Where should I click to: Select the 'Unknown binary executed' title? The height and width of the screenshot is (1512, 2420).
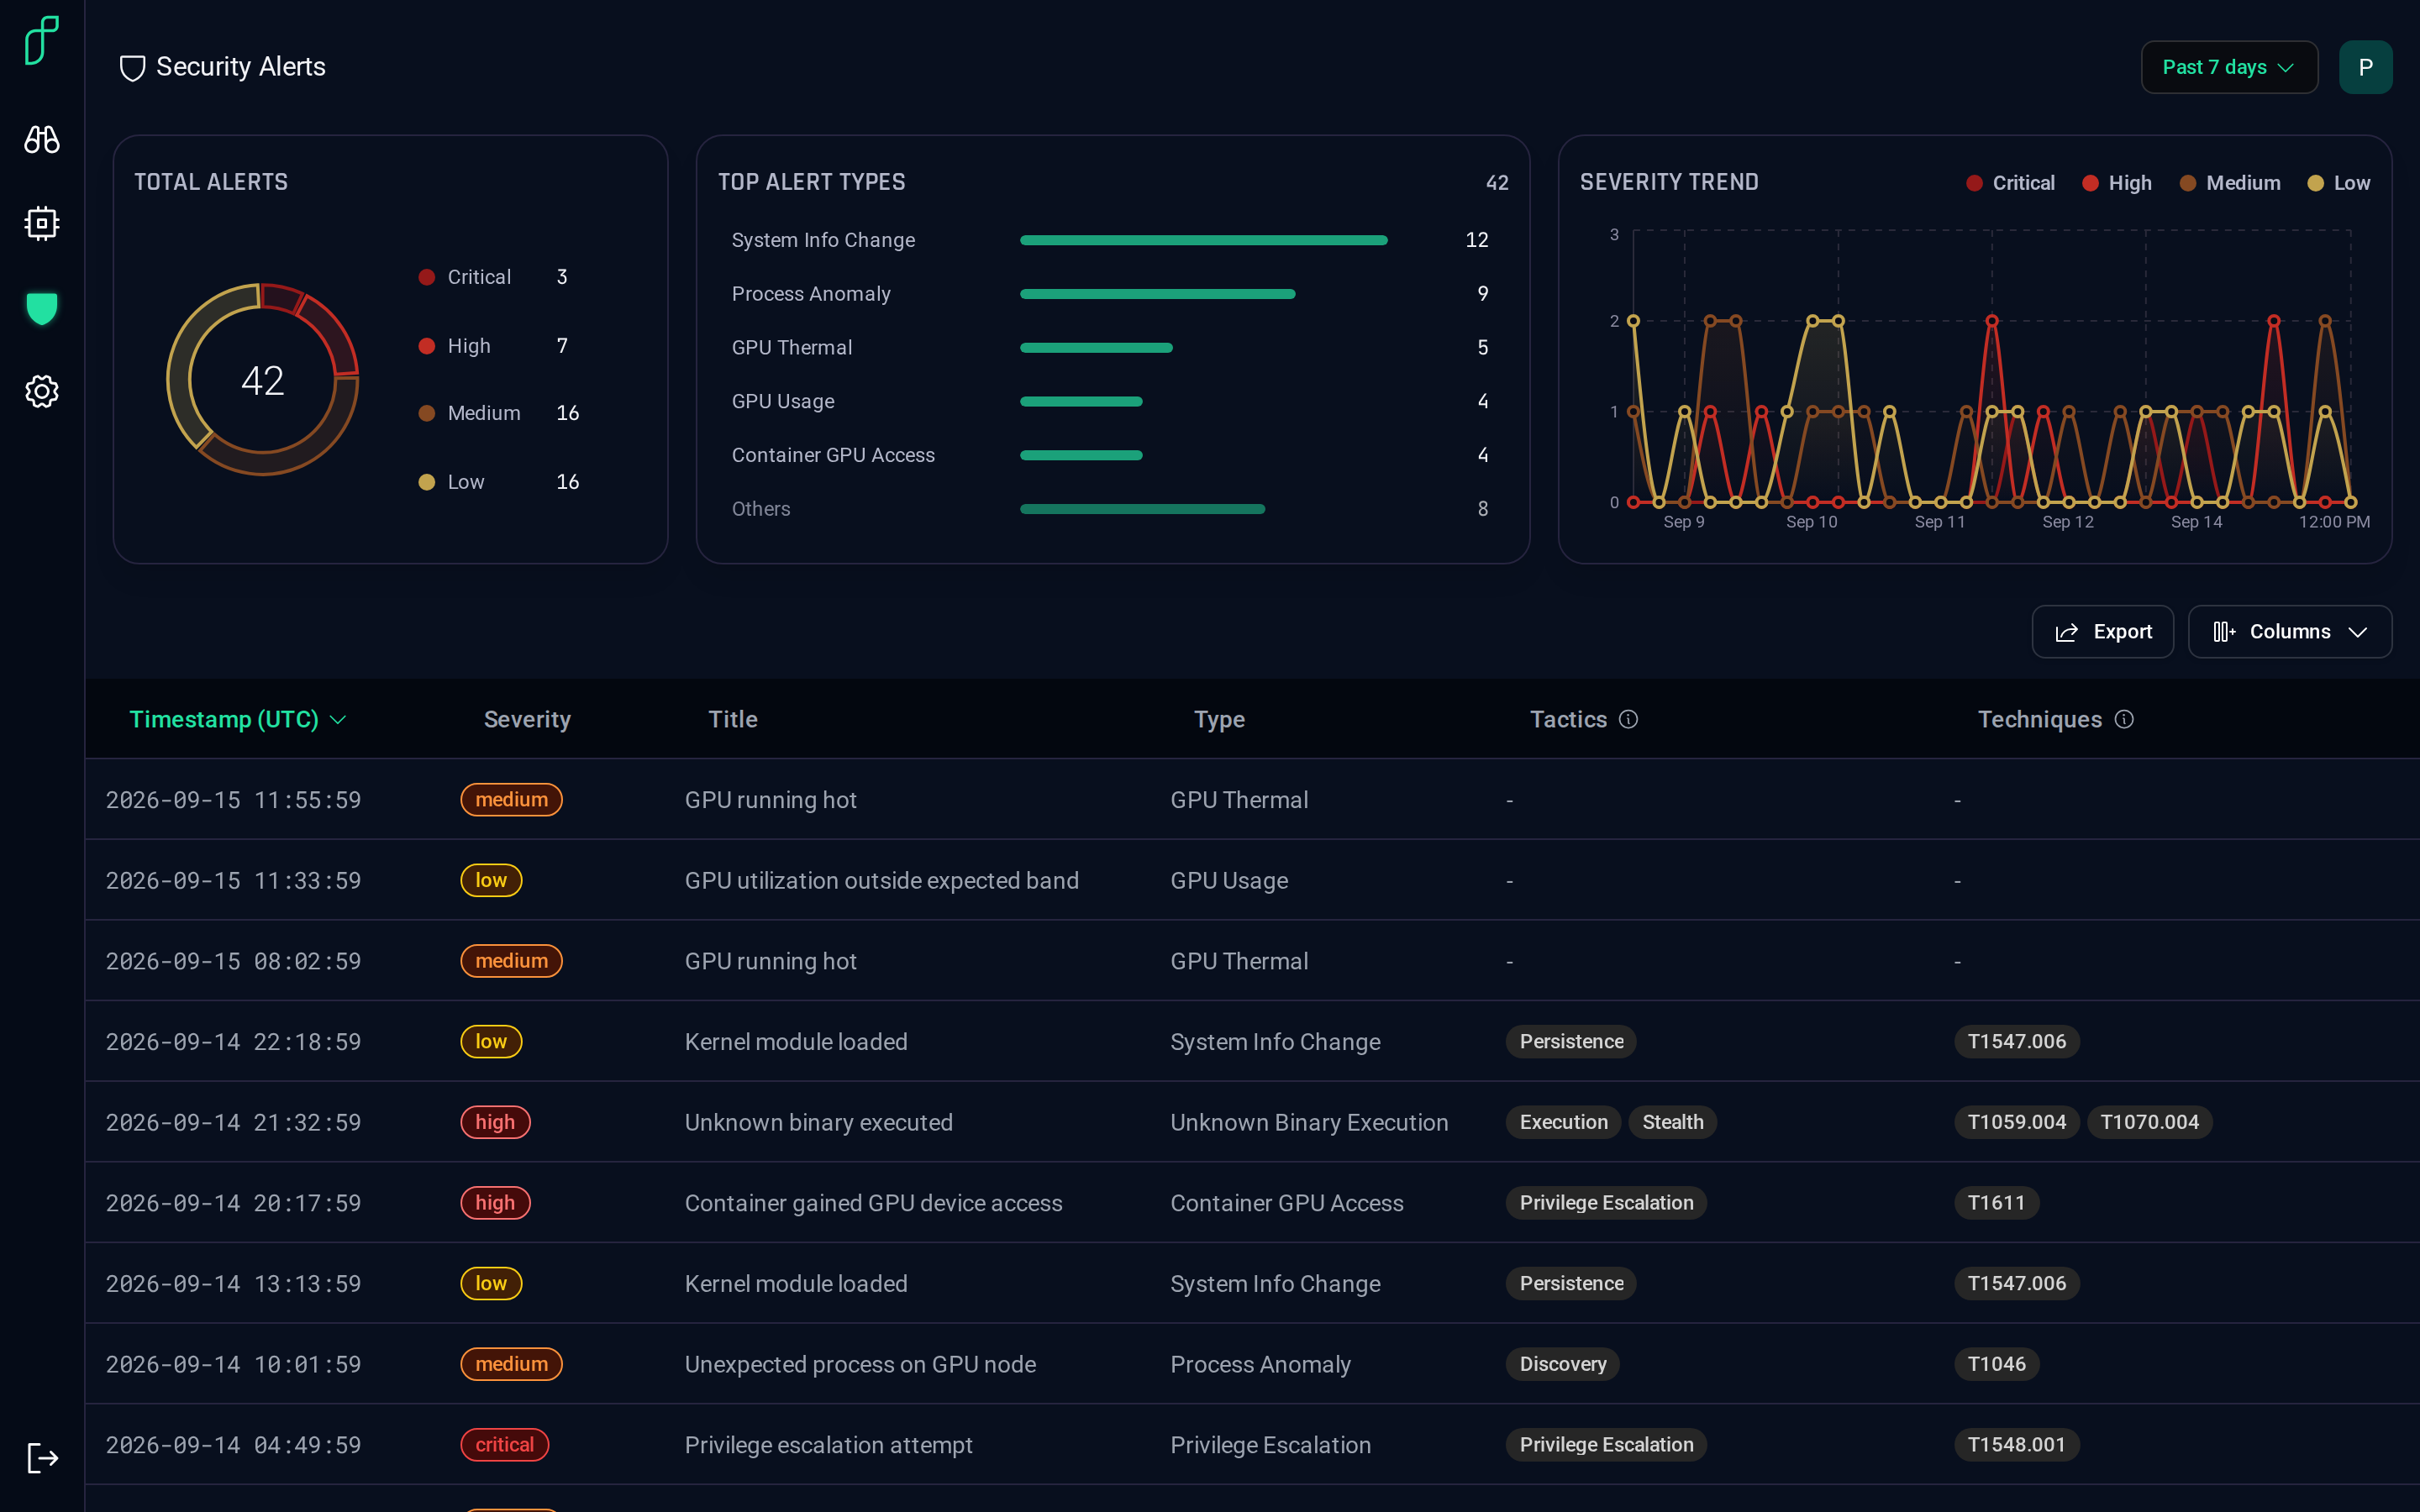[x=818, y=1122]
